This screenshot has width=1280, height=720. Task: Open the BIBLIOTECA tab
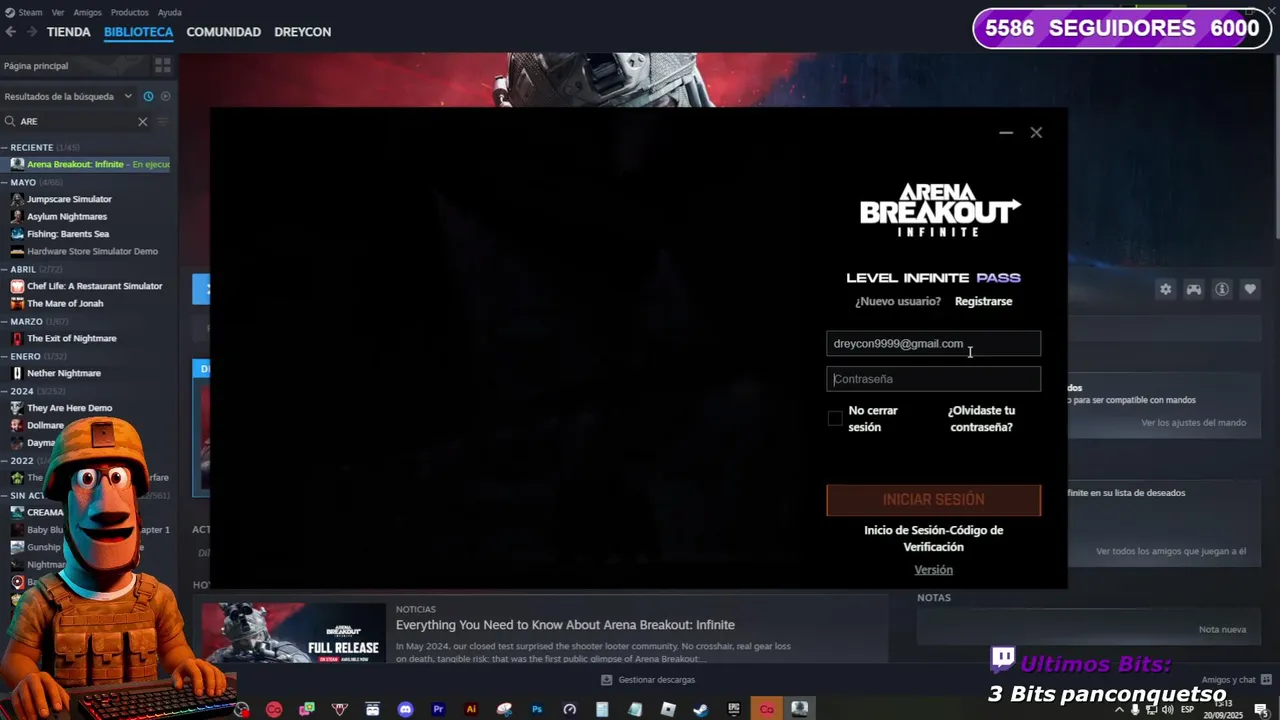[x=139, y=32]
